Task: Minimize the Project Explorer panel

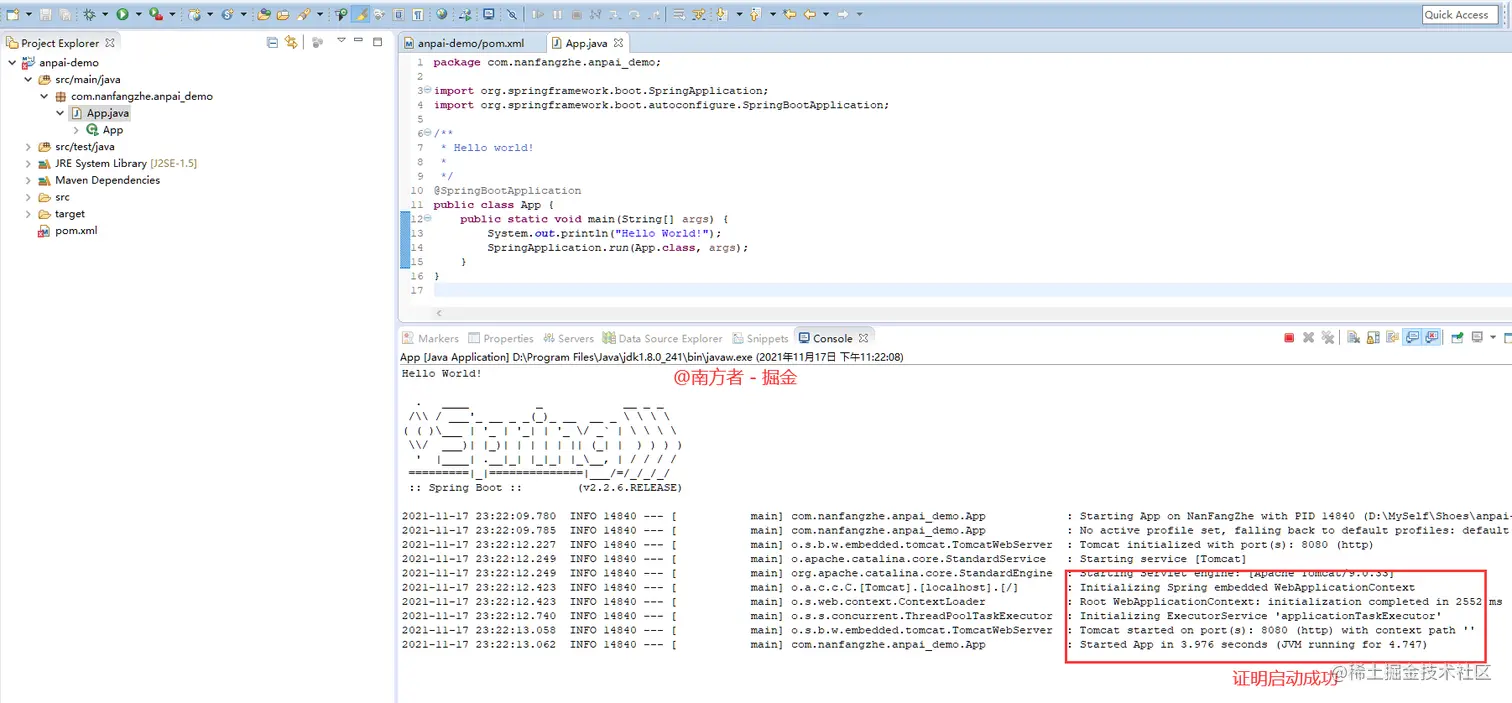Action: (359, 41)
